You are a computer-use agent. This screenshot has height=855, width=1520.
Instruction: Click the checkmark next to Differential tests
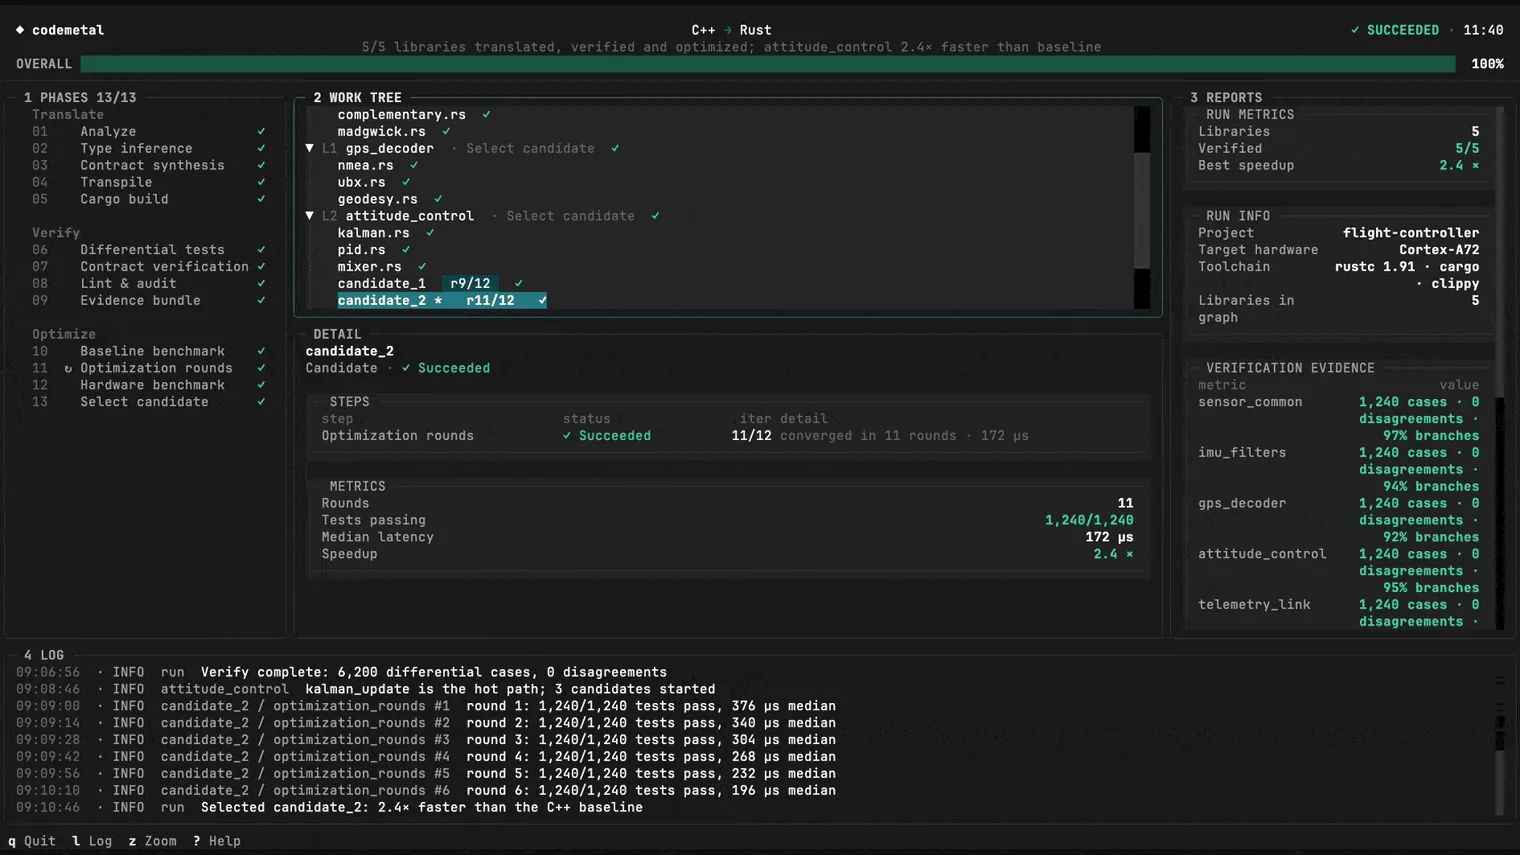click(261, 250)
